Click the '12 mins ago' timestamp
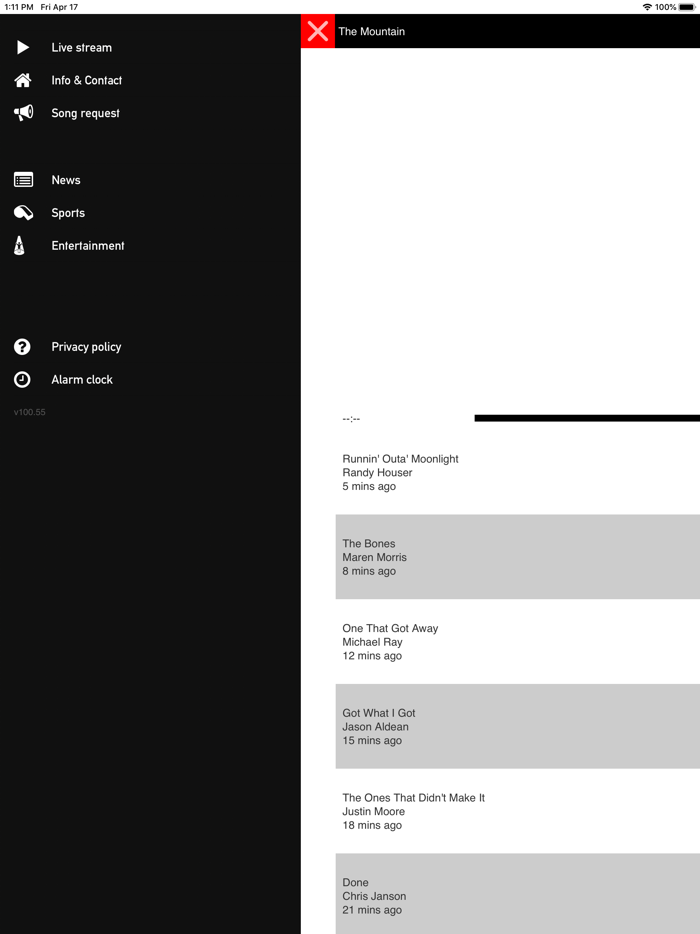The image size is (700, 934). tap(372, 655)
